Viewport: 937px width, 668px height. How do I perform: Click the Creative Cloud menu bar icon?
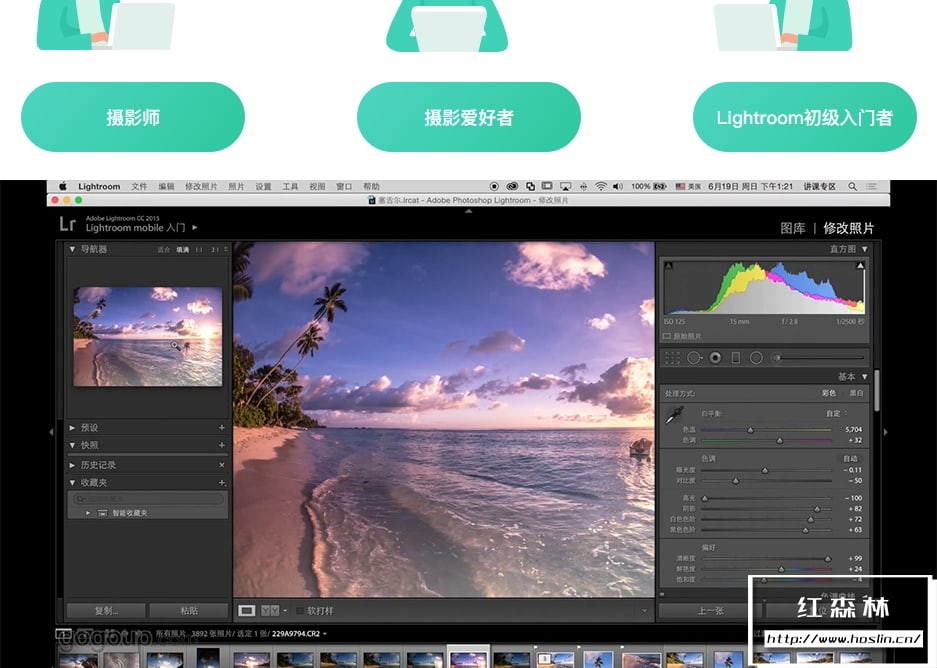tap(512, 186)
